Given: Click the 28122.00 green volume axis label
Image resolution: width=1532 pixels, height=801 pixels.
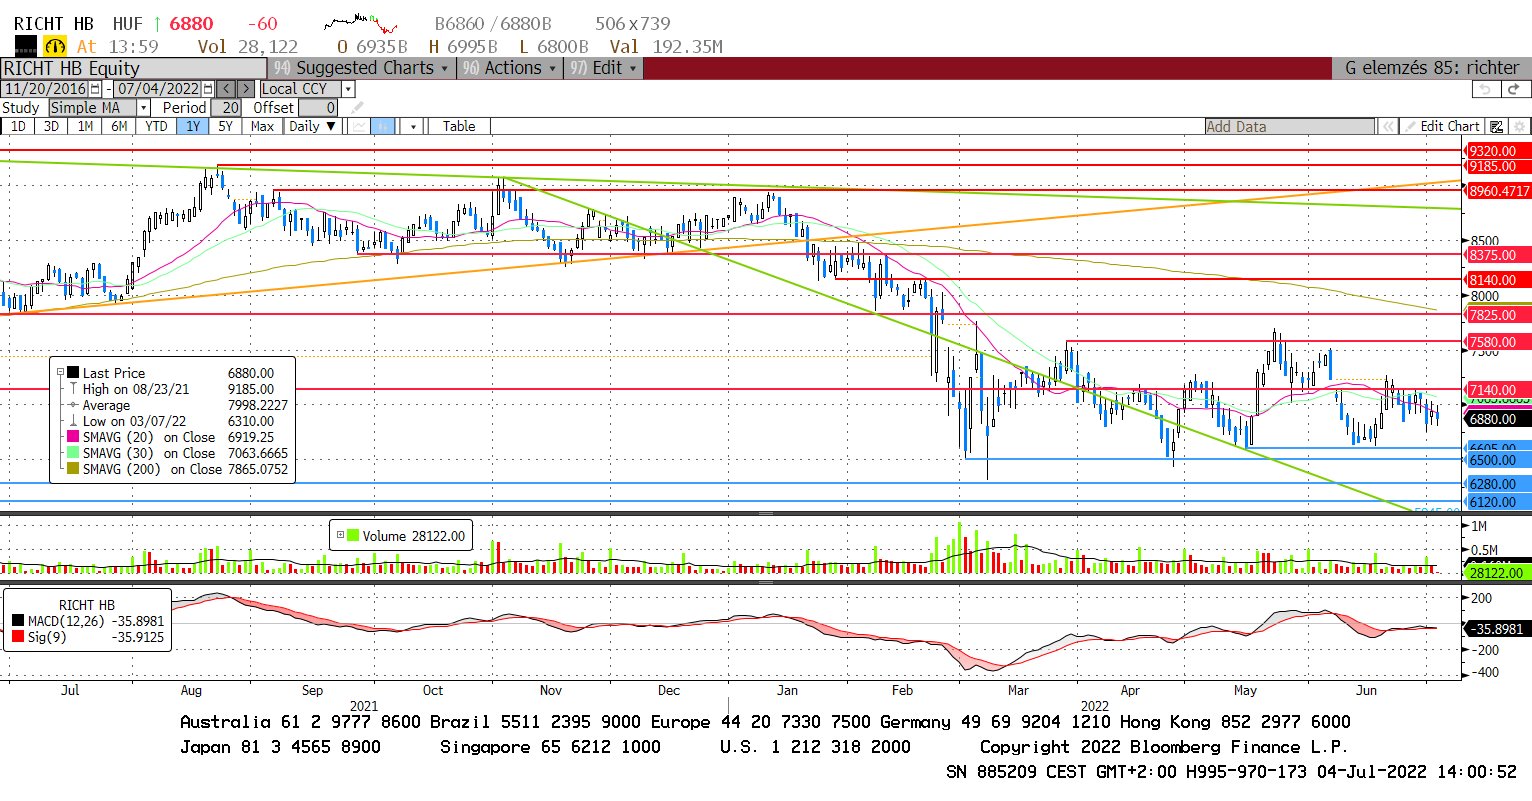Looking at the screenshot, I should (1496, 573).
